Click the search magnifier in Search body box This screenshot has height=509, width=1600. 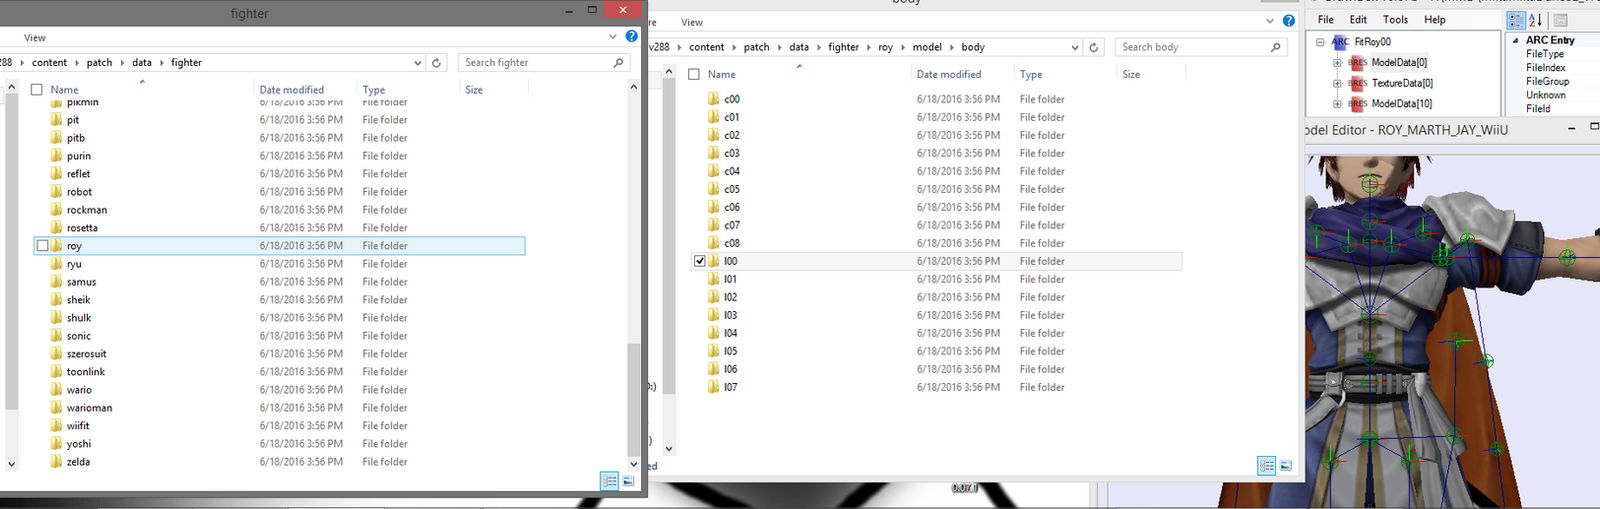click(x=1275, y=47)
